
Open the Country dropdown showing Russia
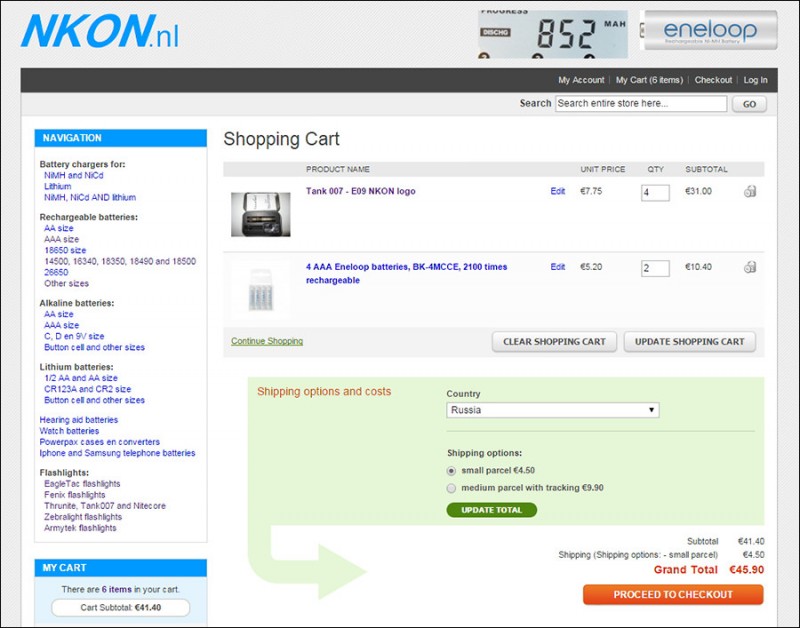(553, 410)
